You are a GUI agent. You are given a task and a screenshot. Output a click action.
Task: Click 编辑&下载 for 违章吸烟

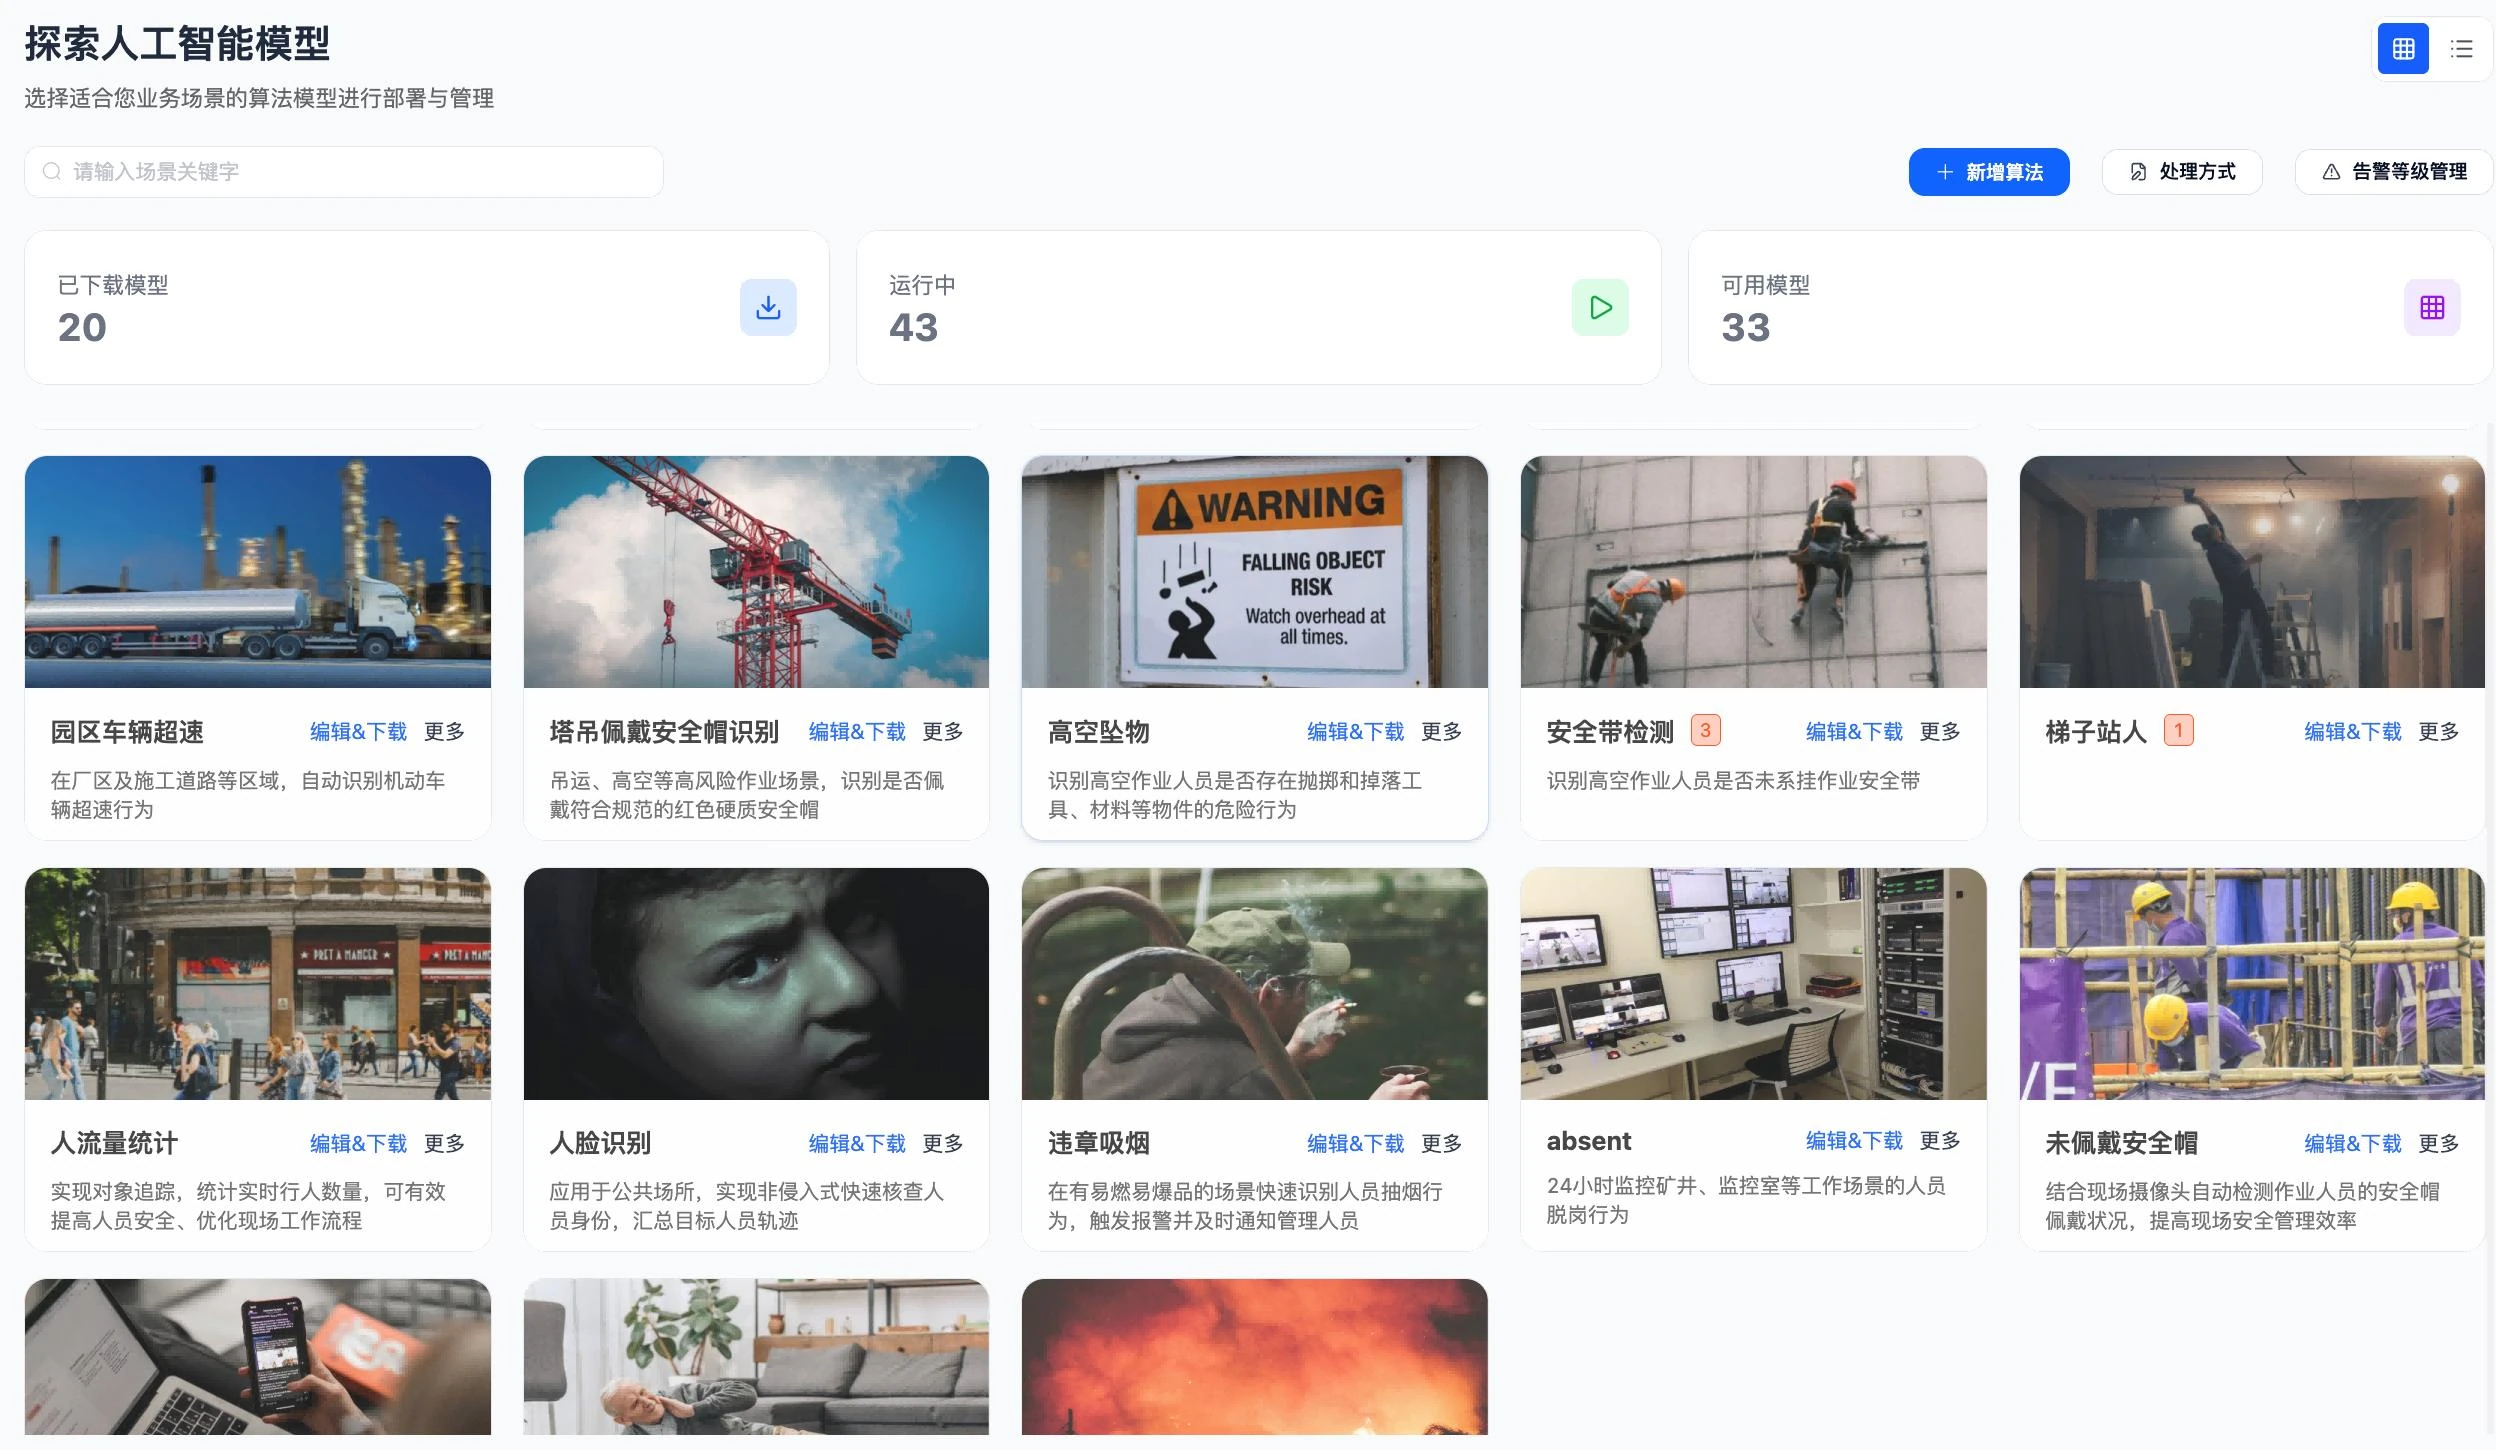(1355, 1143)
